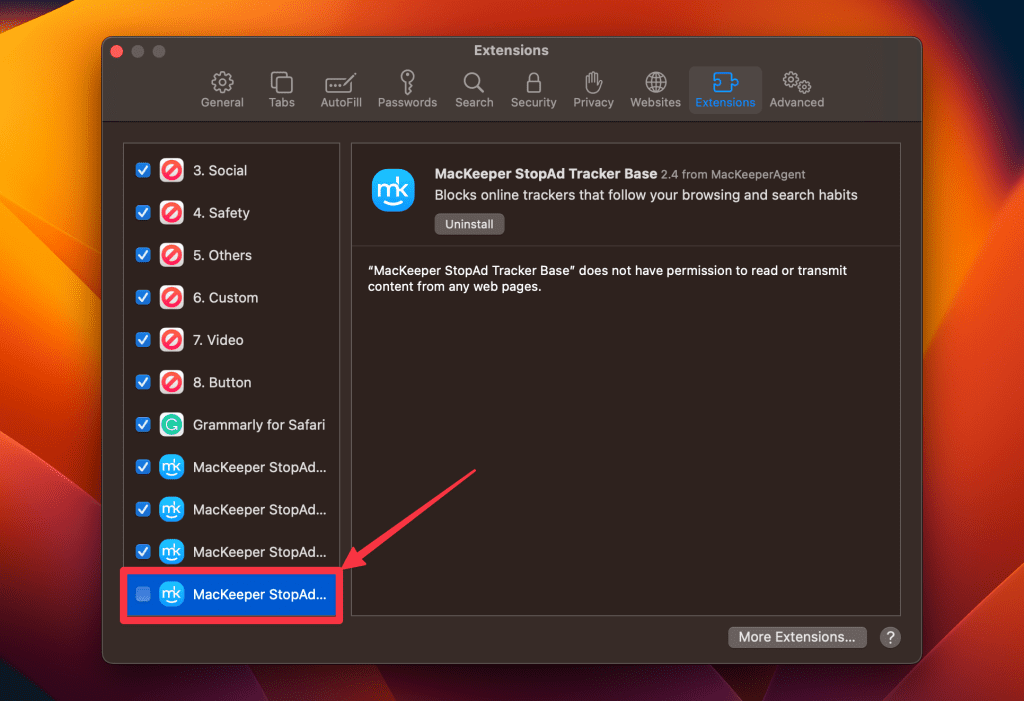Select the 5. Others list entry

(x=232, y=255)
